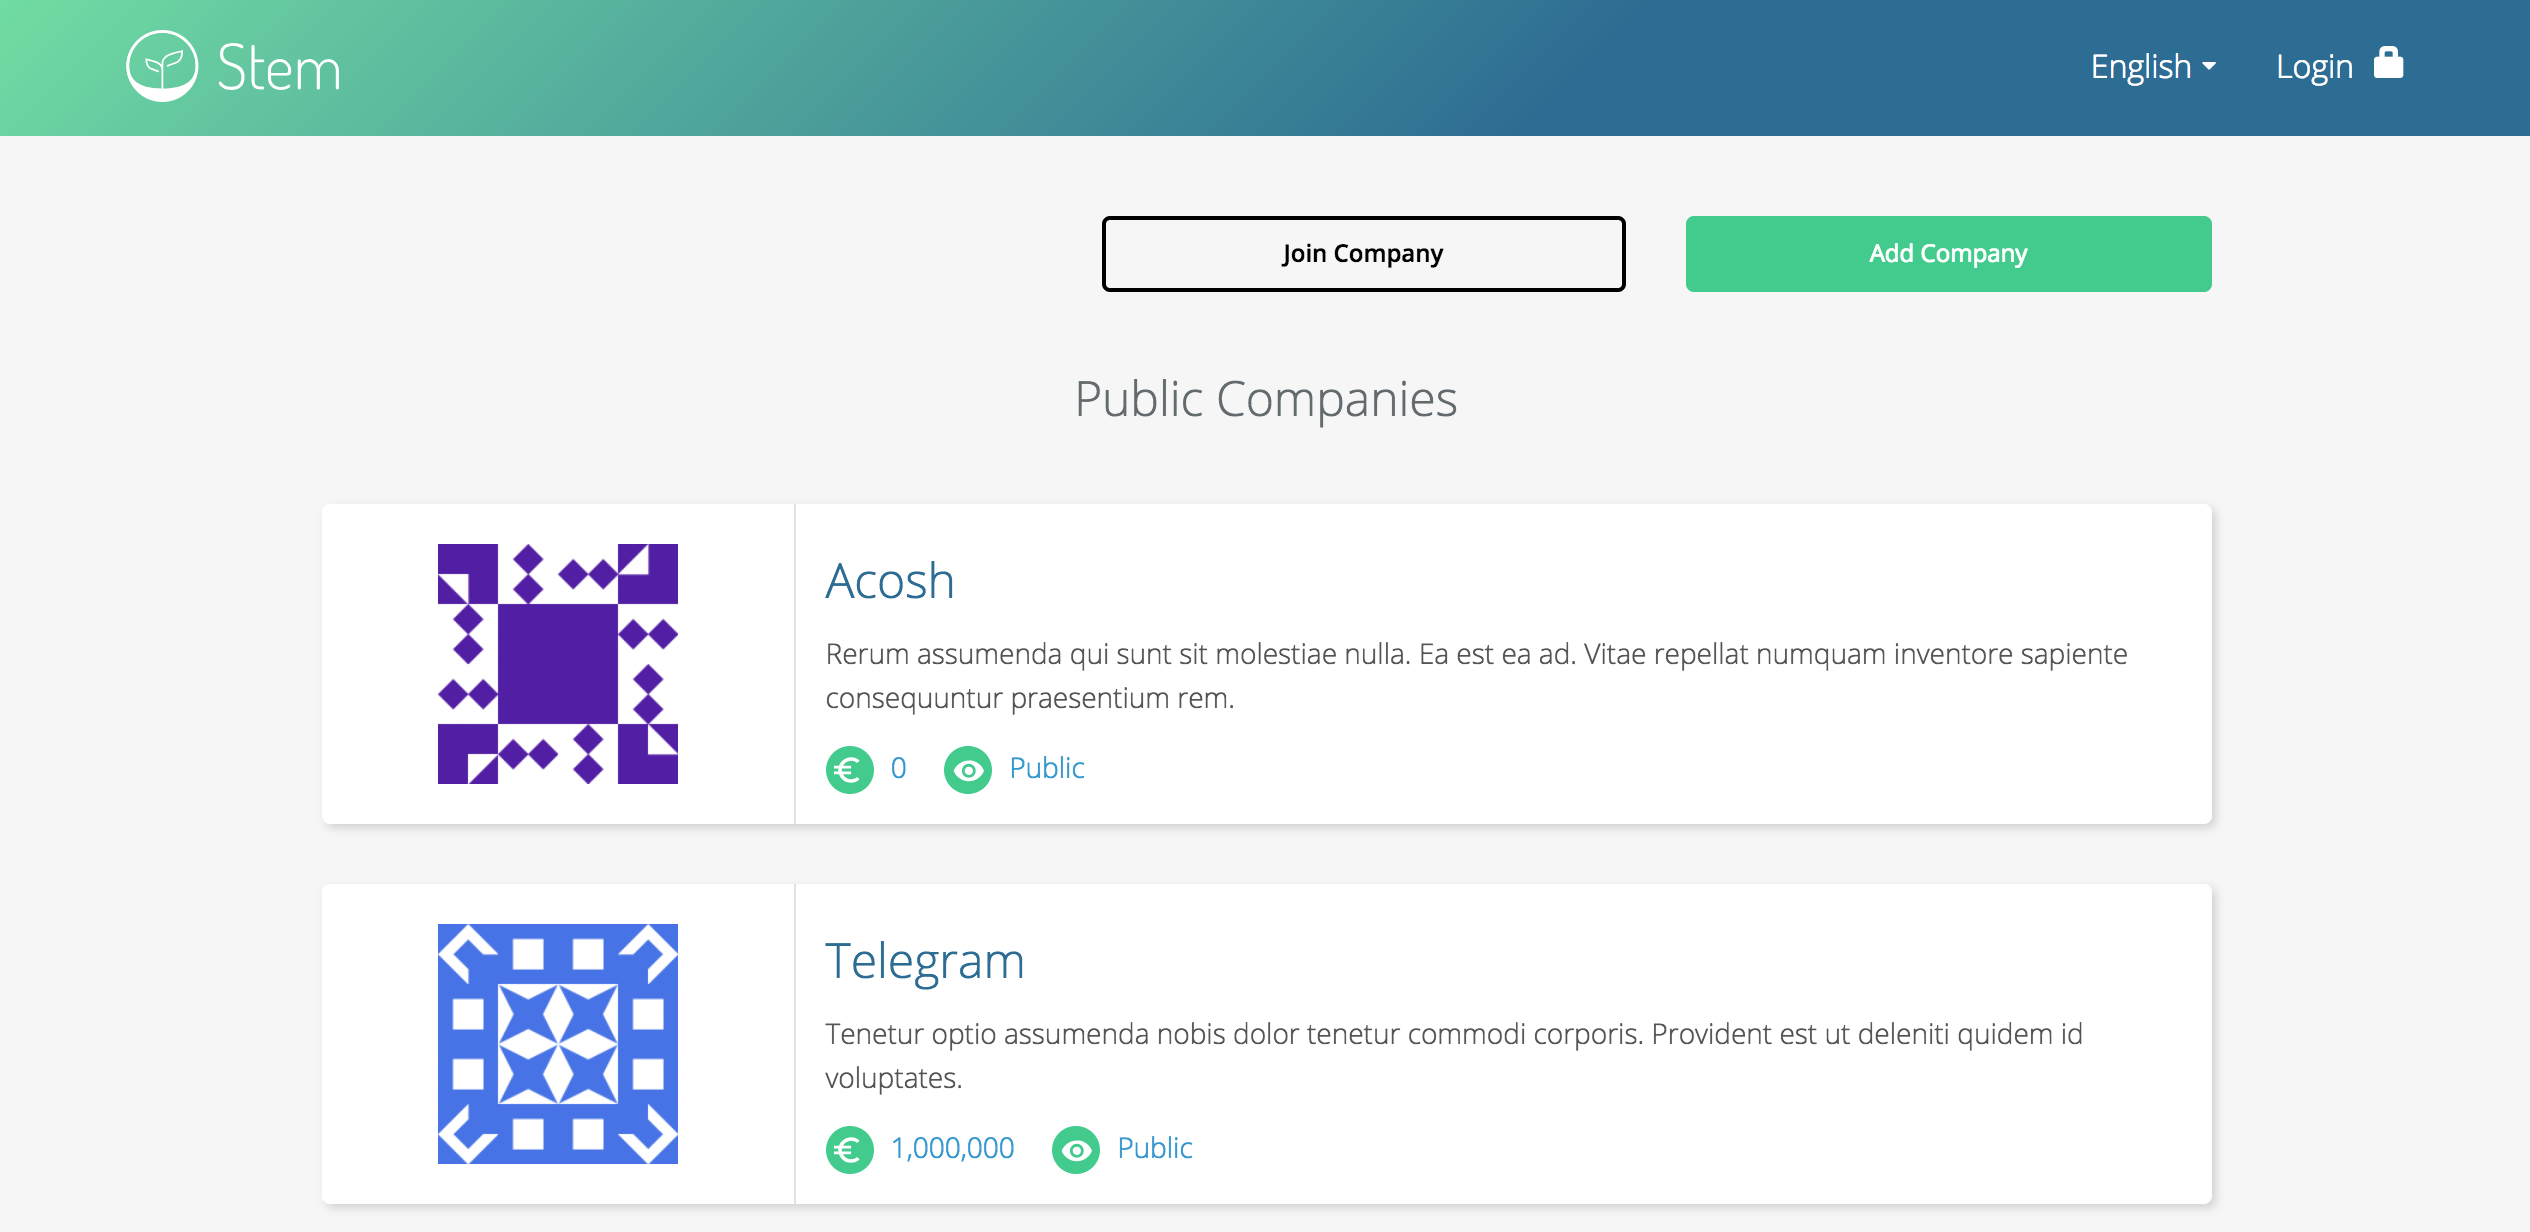Open the English language dropdown

(x=2153, y=66)
